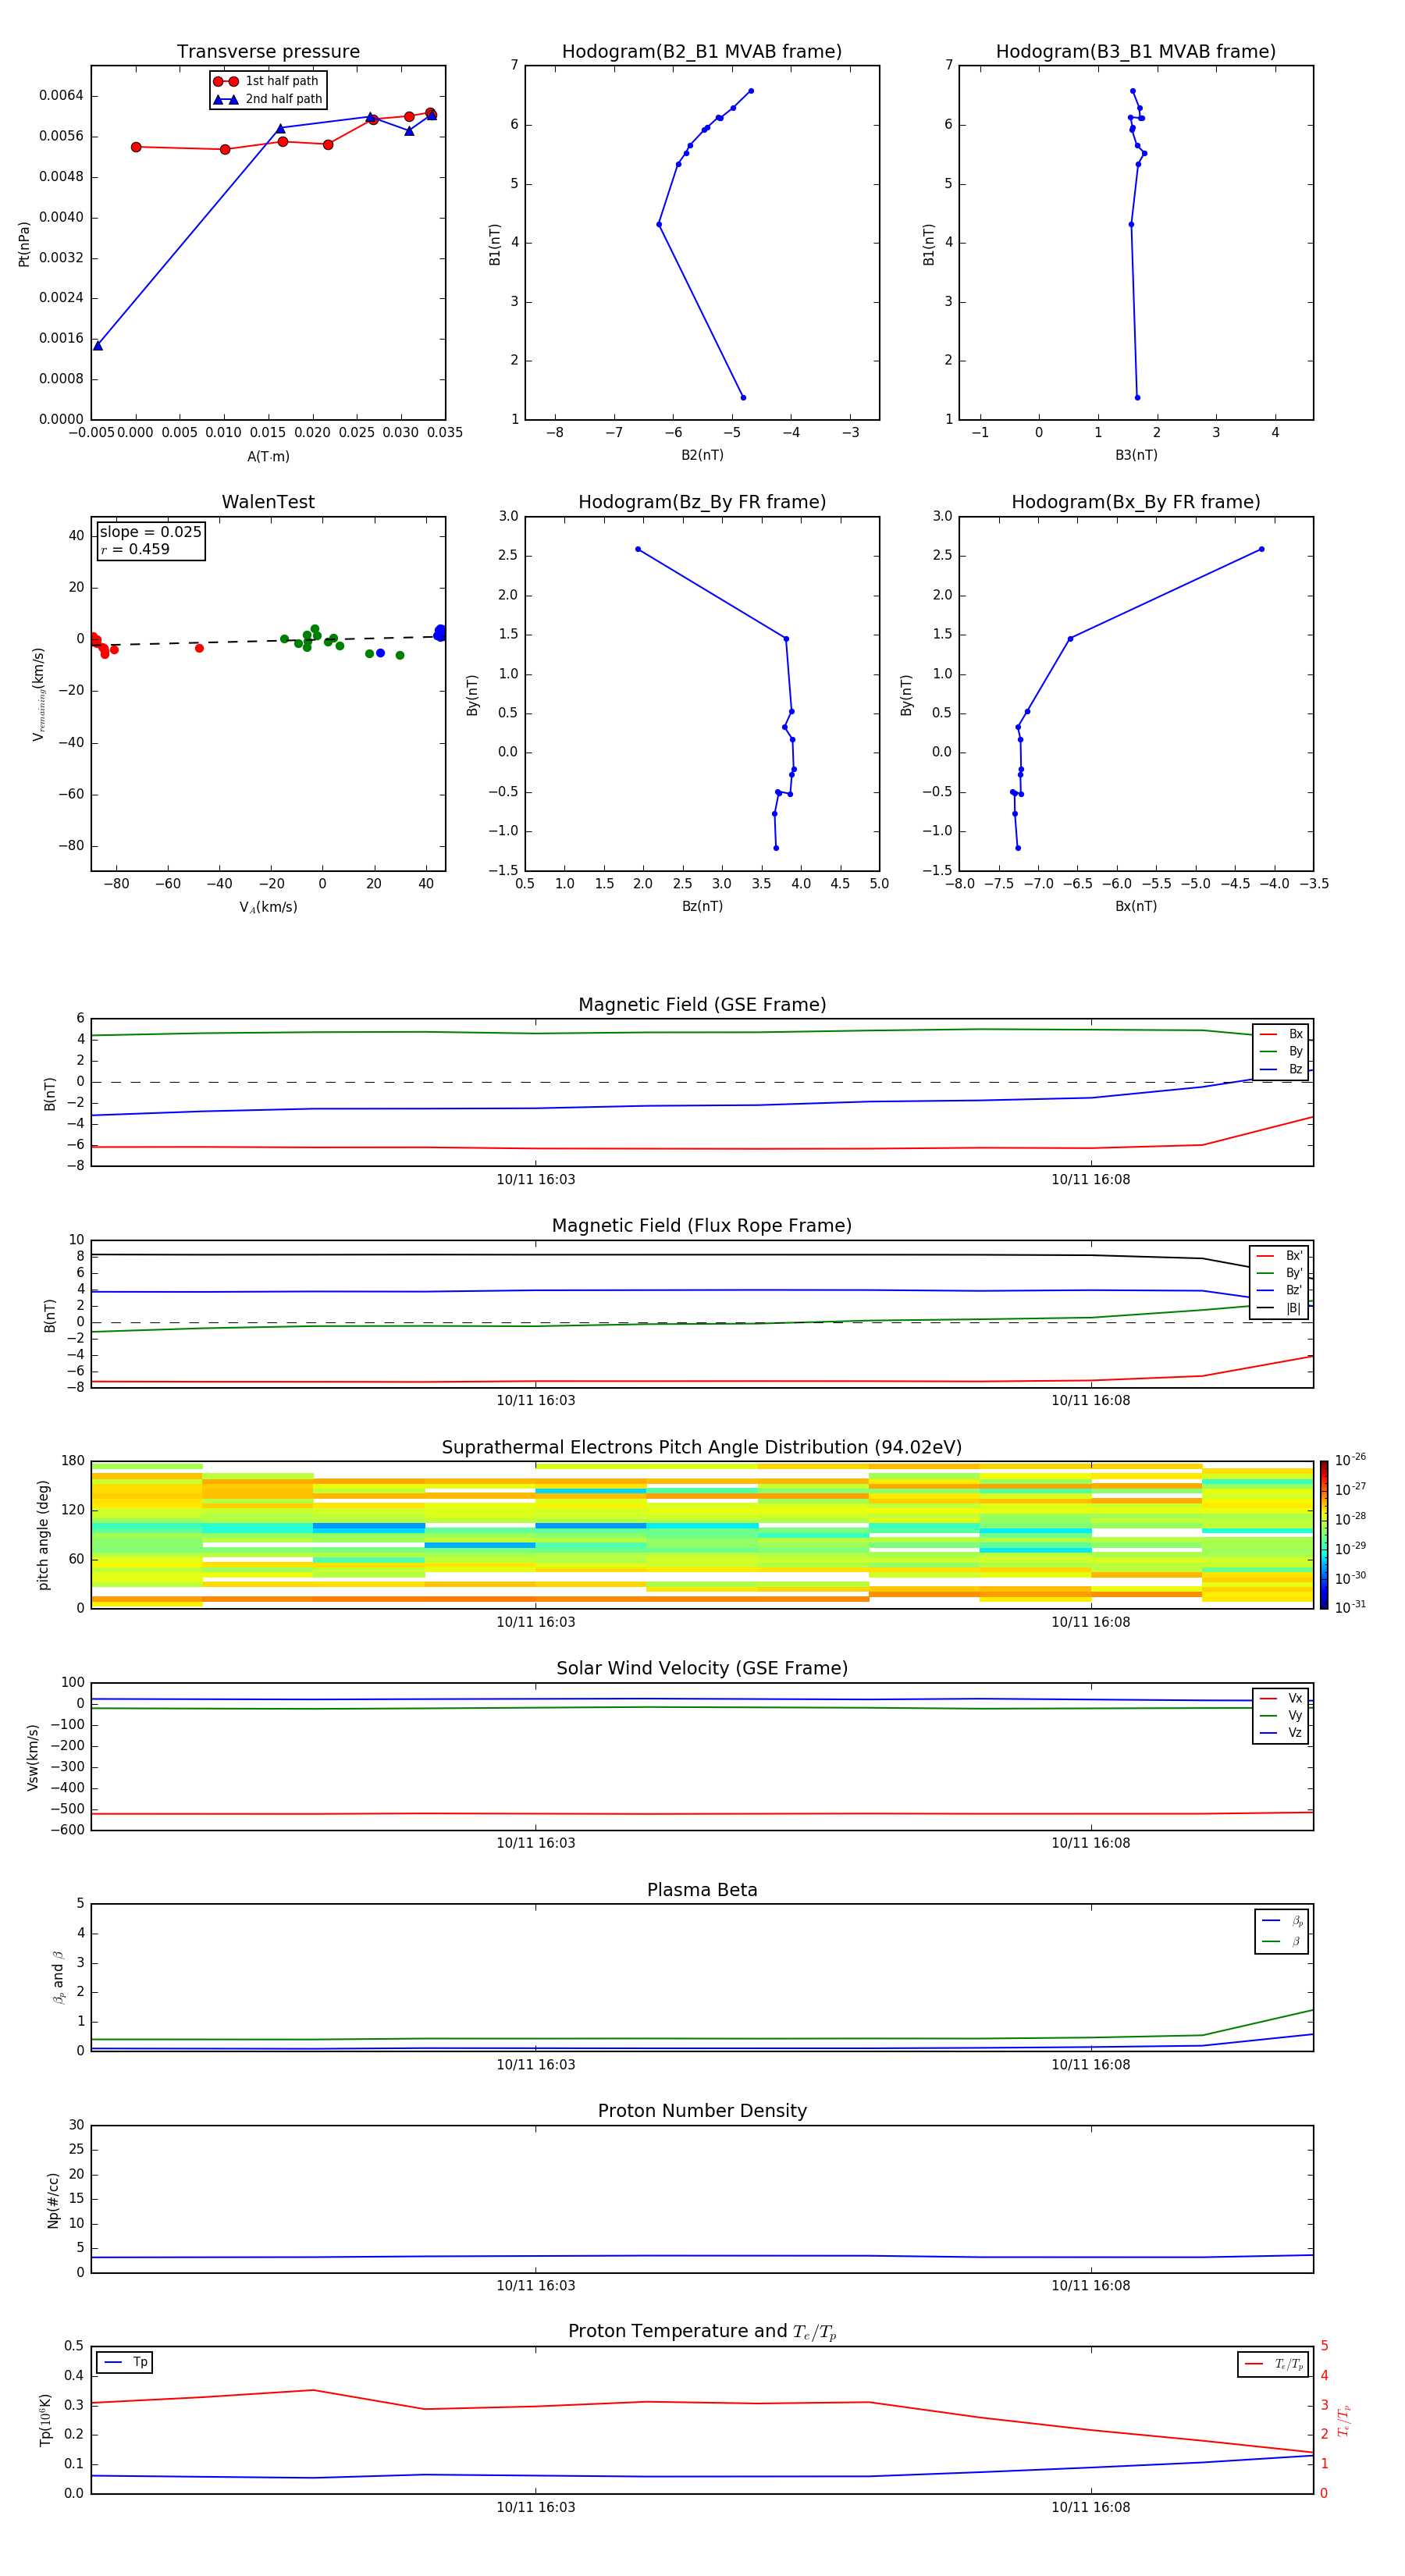Select the lowest blue triangle in Transverse pressure
Screen dimensions: 1405x2576
coord(98,345)
